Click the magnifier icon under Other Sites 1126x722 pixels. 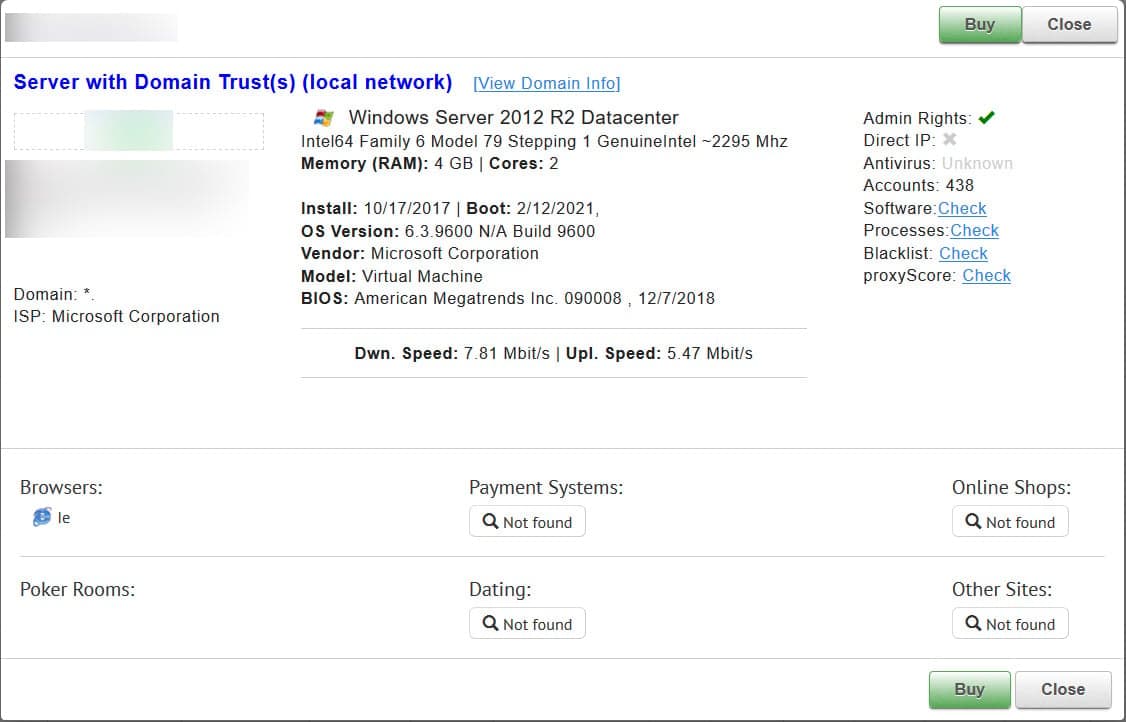point(973,623)
